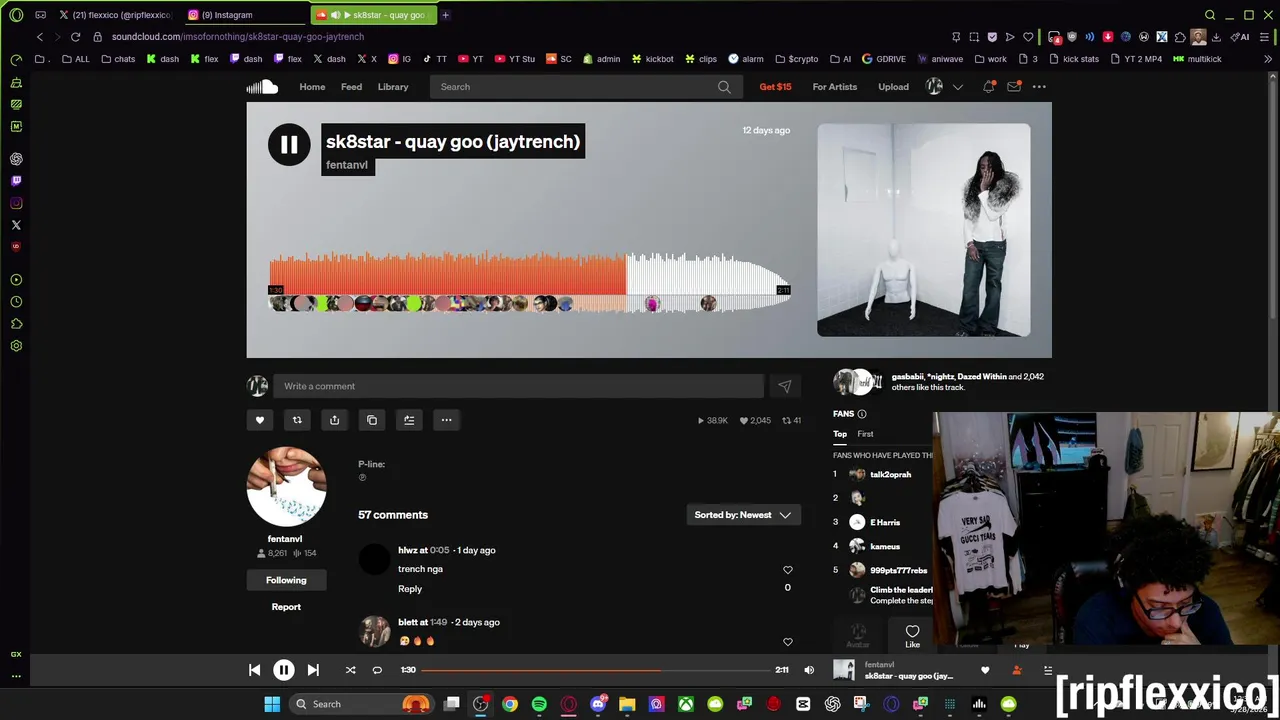The image size is (1280, 720).
Task: Like the current track in the bottom player bar
Action: coord(985,670)
